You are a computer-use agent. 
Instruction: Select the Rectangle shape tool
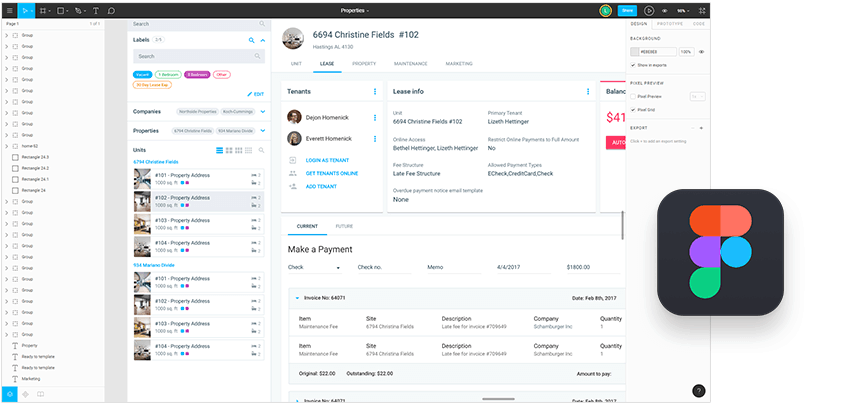(60, 10)
